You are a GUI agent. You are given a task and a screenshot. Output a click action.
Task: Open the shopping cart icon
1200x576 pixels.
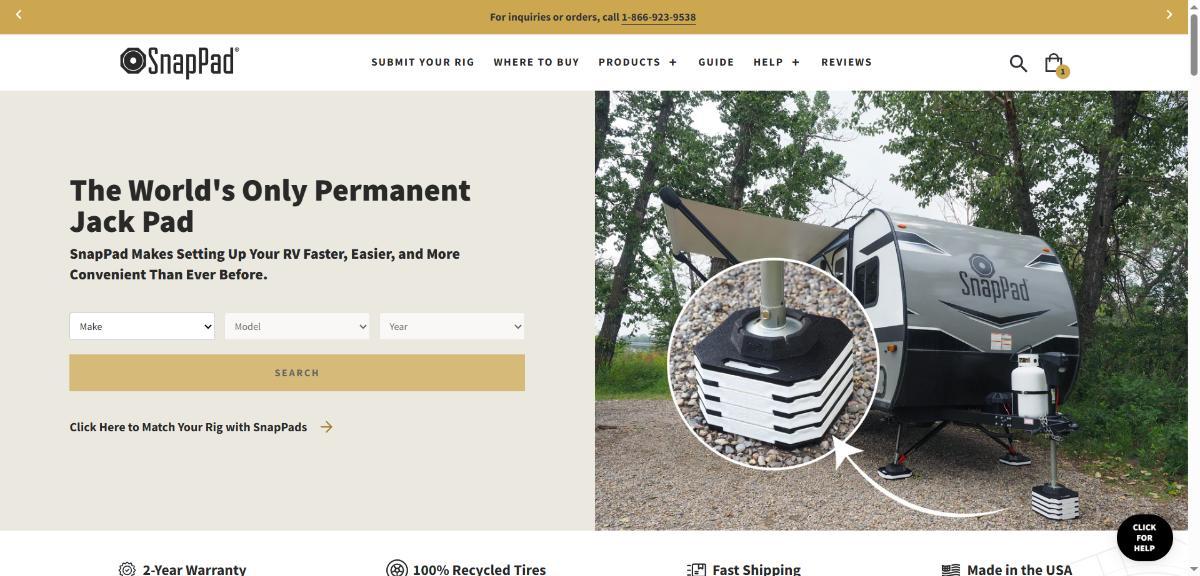click(x=1054, y=63)
